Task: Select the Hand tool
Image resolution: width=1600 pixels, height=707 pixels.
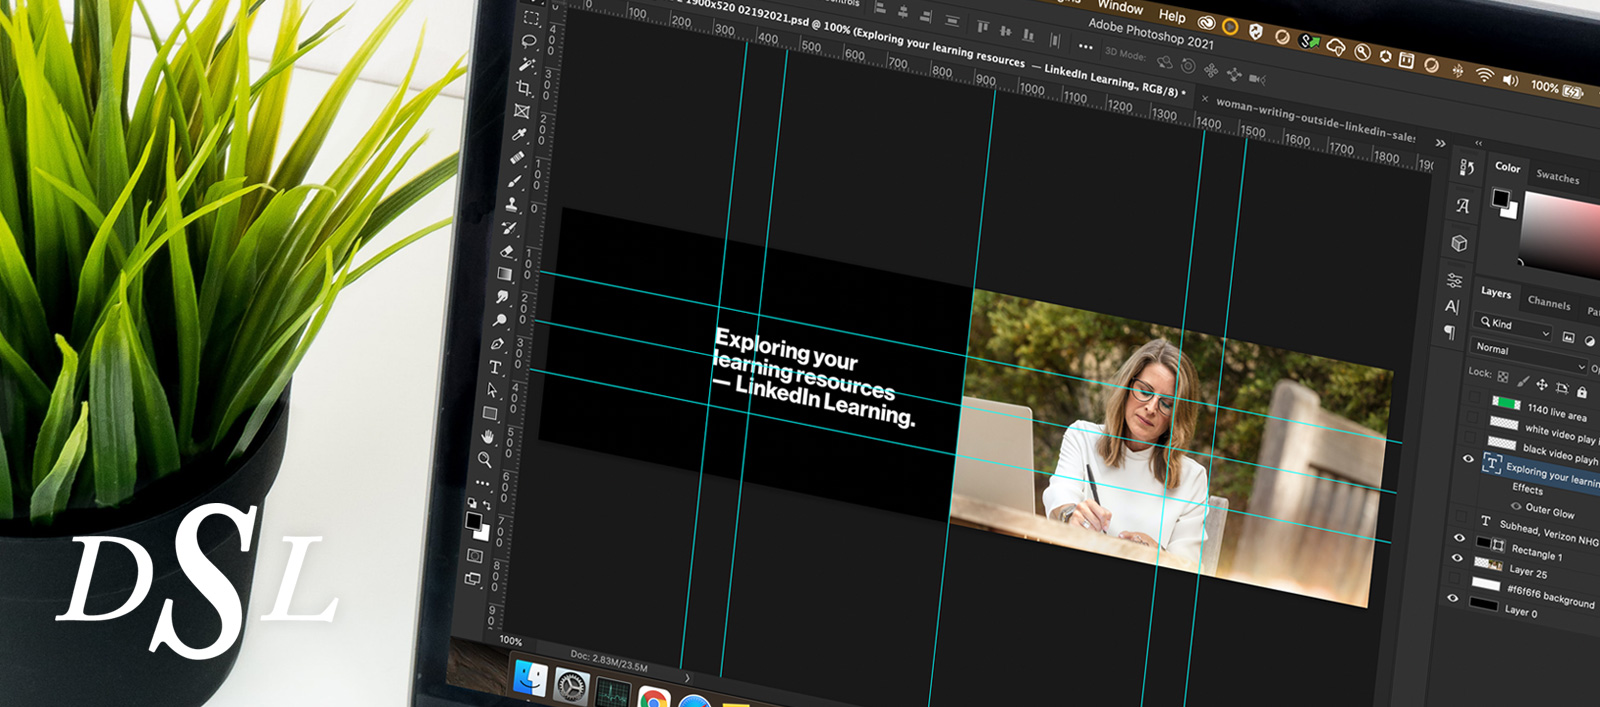Action: click(487, 437)
